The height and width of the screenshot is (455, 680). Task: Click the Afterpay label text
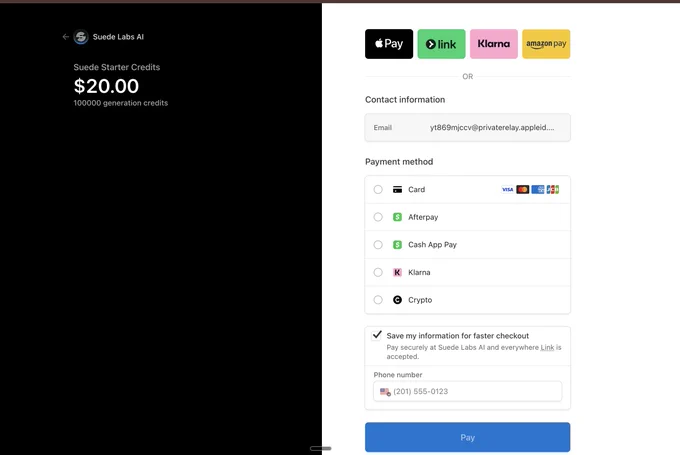coord(423,217)
